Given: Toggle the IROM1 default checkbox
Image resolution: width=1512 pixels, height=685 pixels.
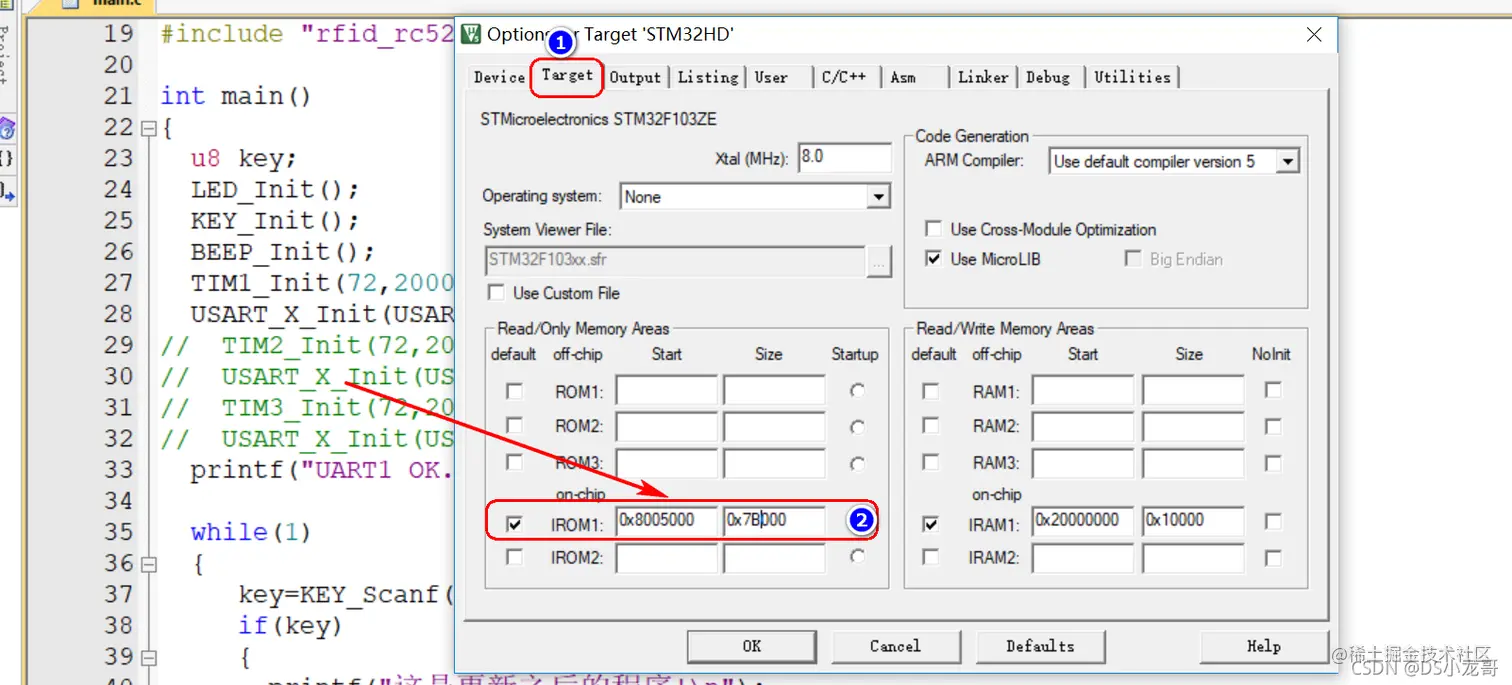Looking at the screenshot, I should pyautogui.click(x=514, y=523).
